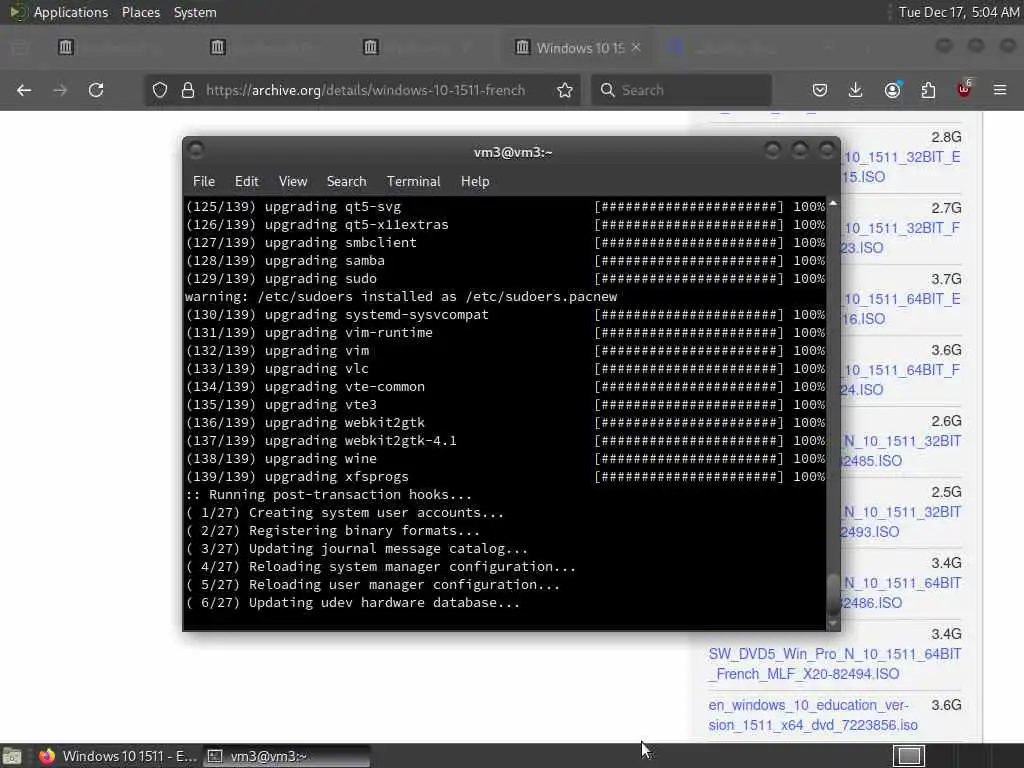
Task: Click the browser forward arrow
Action: (x=60, y=90)
